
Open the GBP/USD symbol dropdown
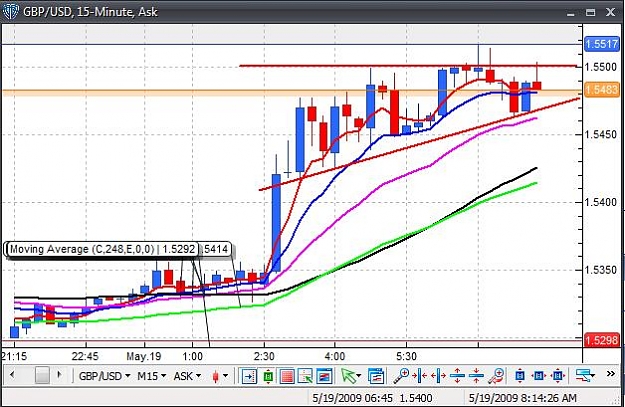(104, 376)
